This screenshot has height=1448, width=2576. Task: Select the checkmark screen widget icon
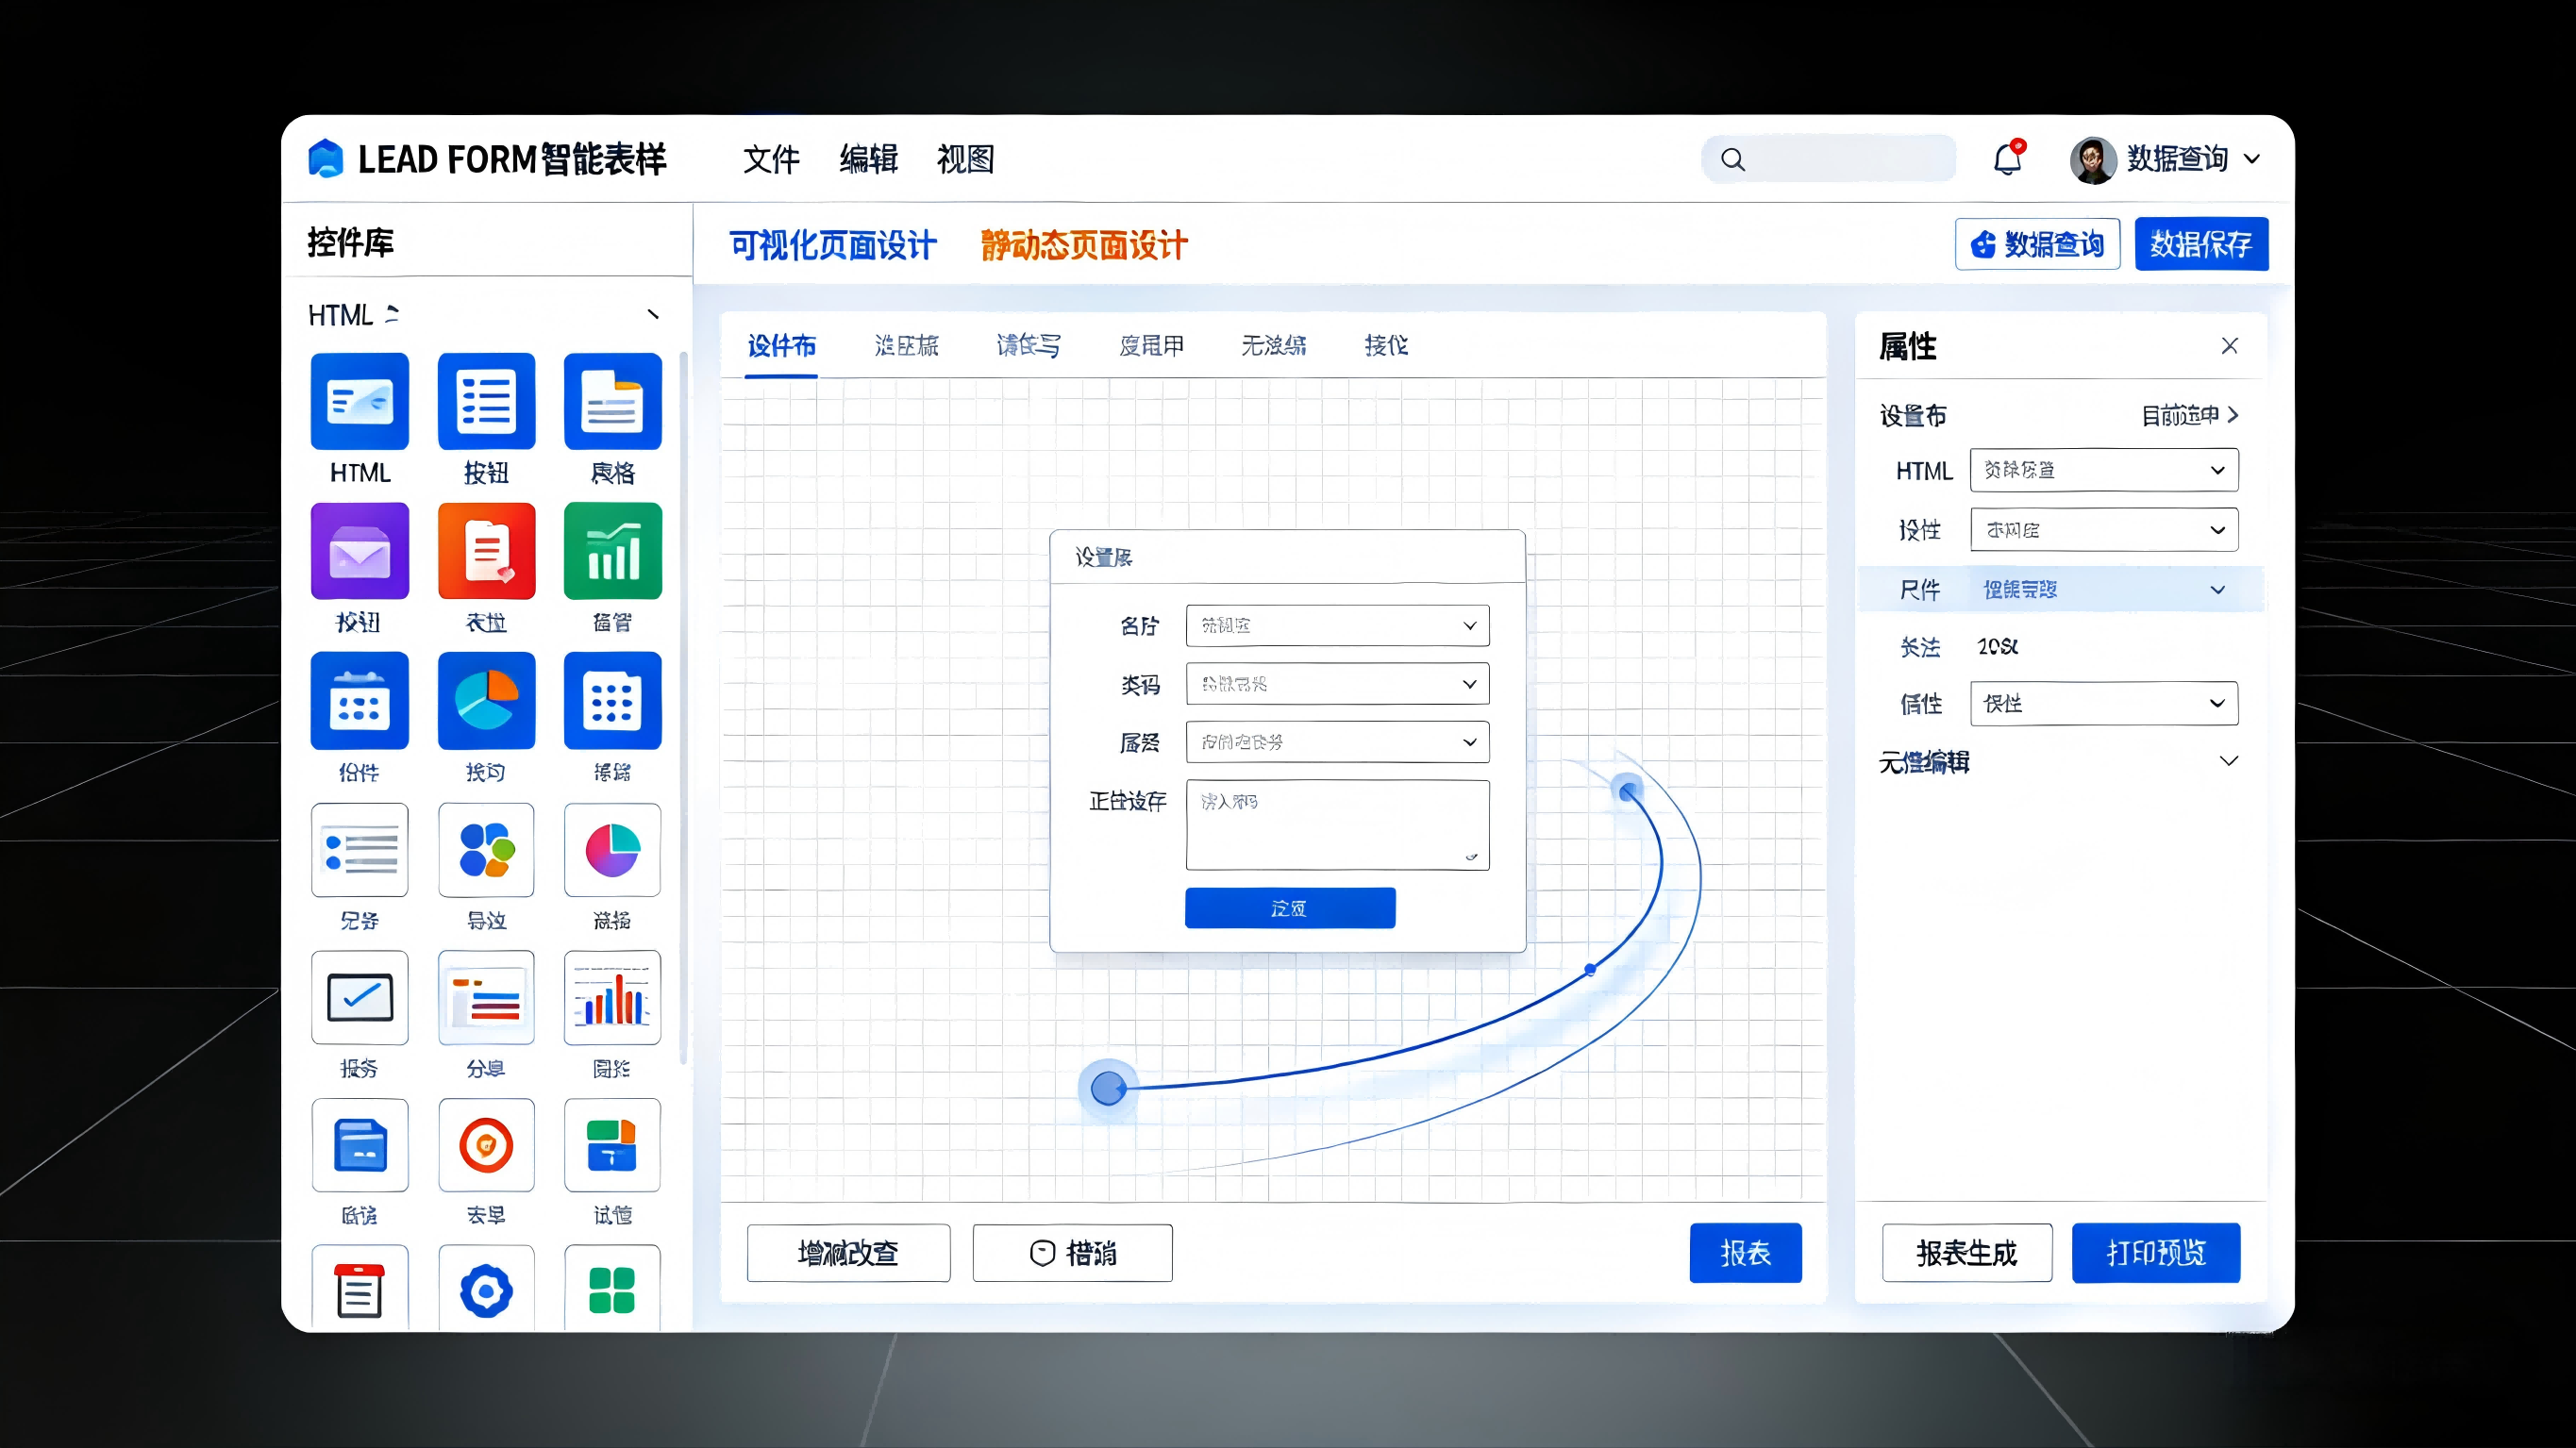click(359, 998)
